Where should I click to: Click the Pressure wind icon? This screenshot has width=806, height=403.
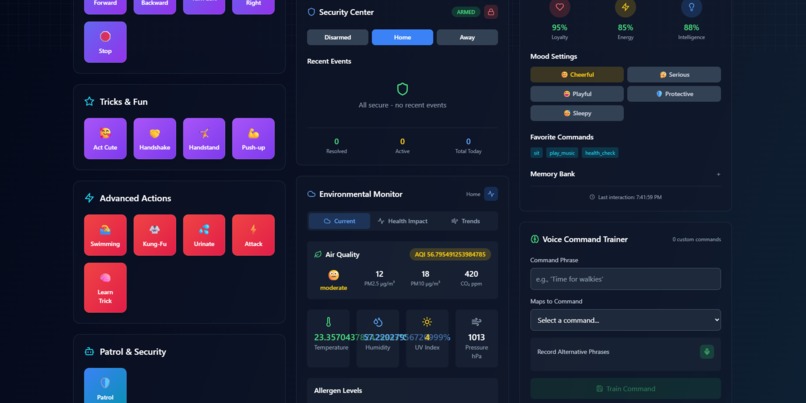[x=477, y=322]
